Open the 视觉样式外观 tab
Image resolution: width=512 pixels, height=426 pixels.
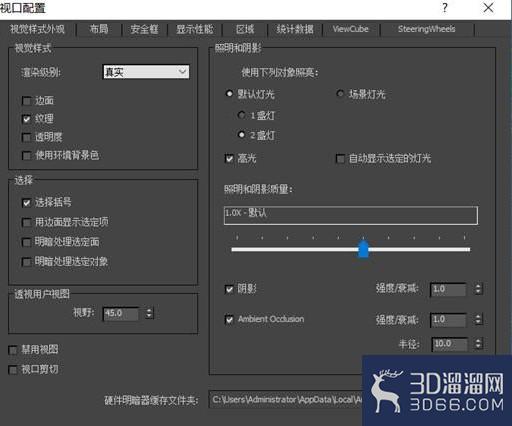37,29
